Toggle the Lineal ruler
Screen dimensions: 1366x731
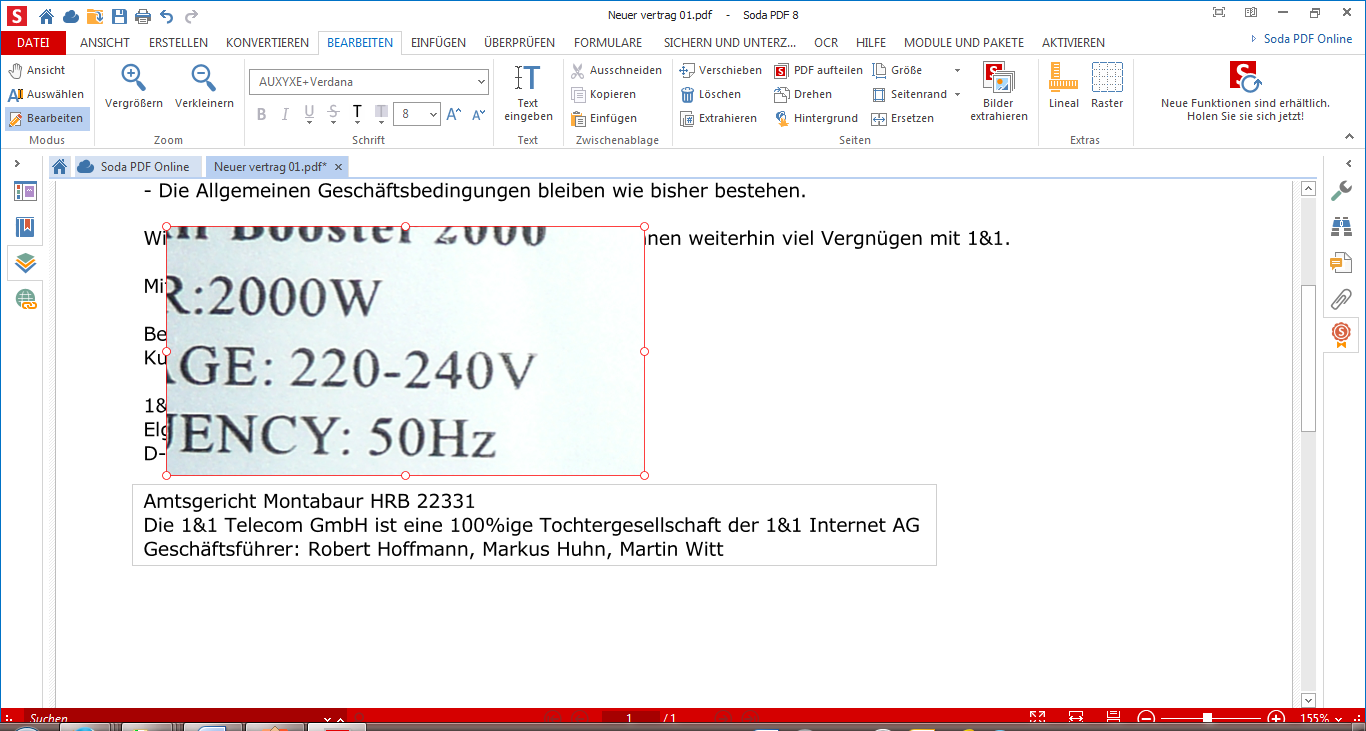coord(1064,87)
